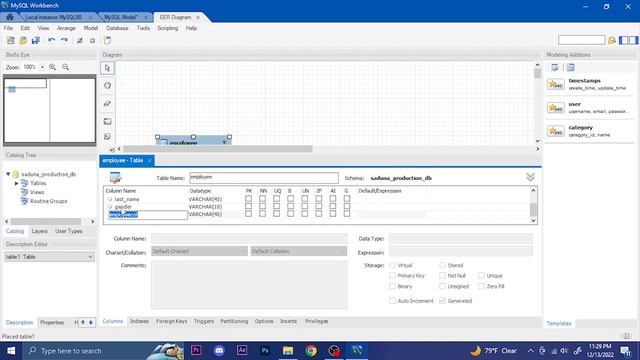Click the Windows Start button
This screenshot has width=640, height=360.
[x=11, y=351]
